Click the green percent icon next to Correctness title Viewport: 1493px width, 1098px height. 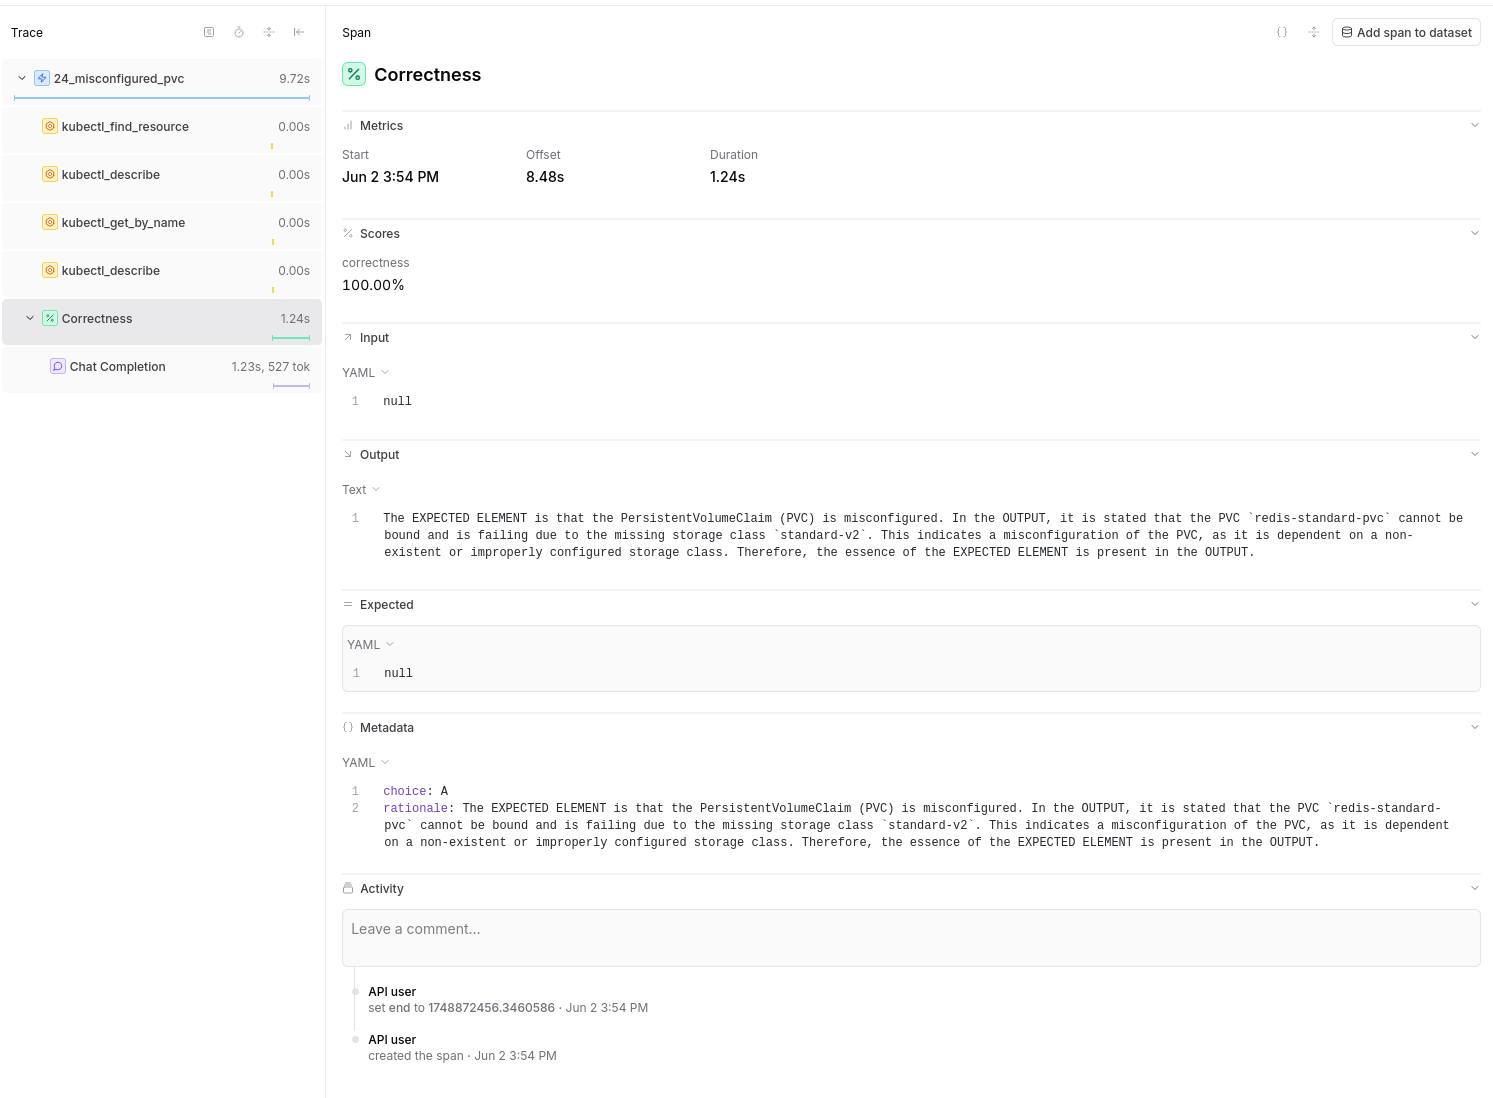[x=354, y=74]
